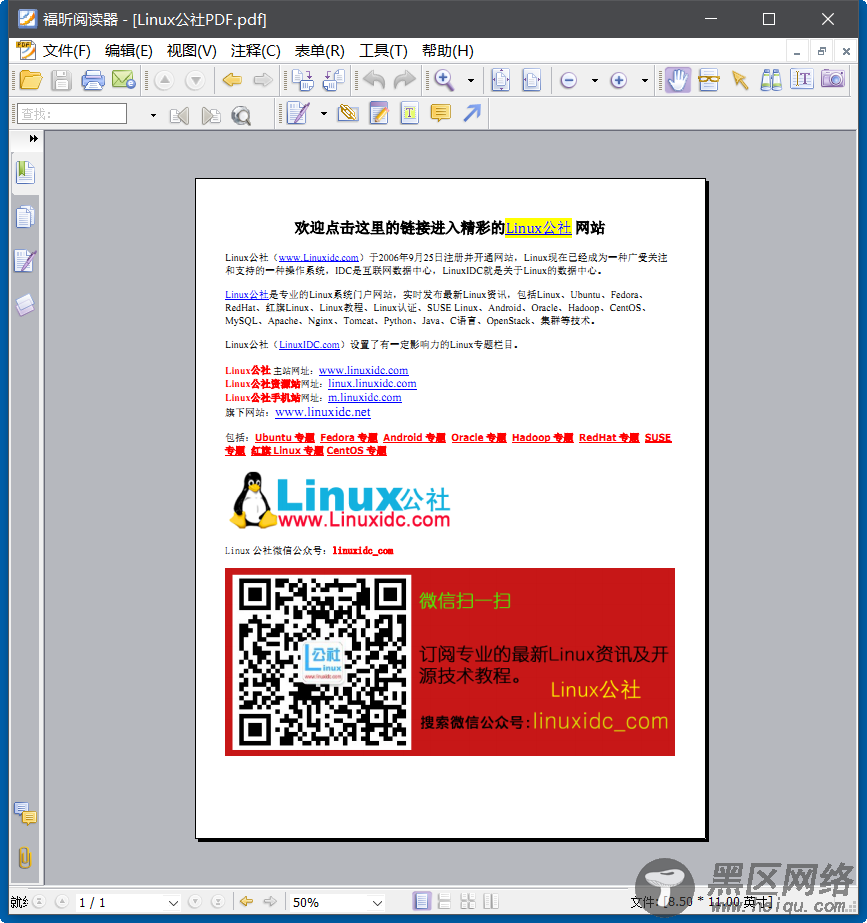Screen dimensions: 867x923
Task: Select the magnifier zoom-in tool
Action: 444,79
